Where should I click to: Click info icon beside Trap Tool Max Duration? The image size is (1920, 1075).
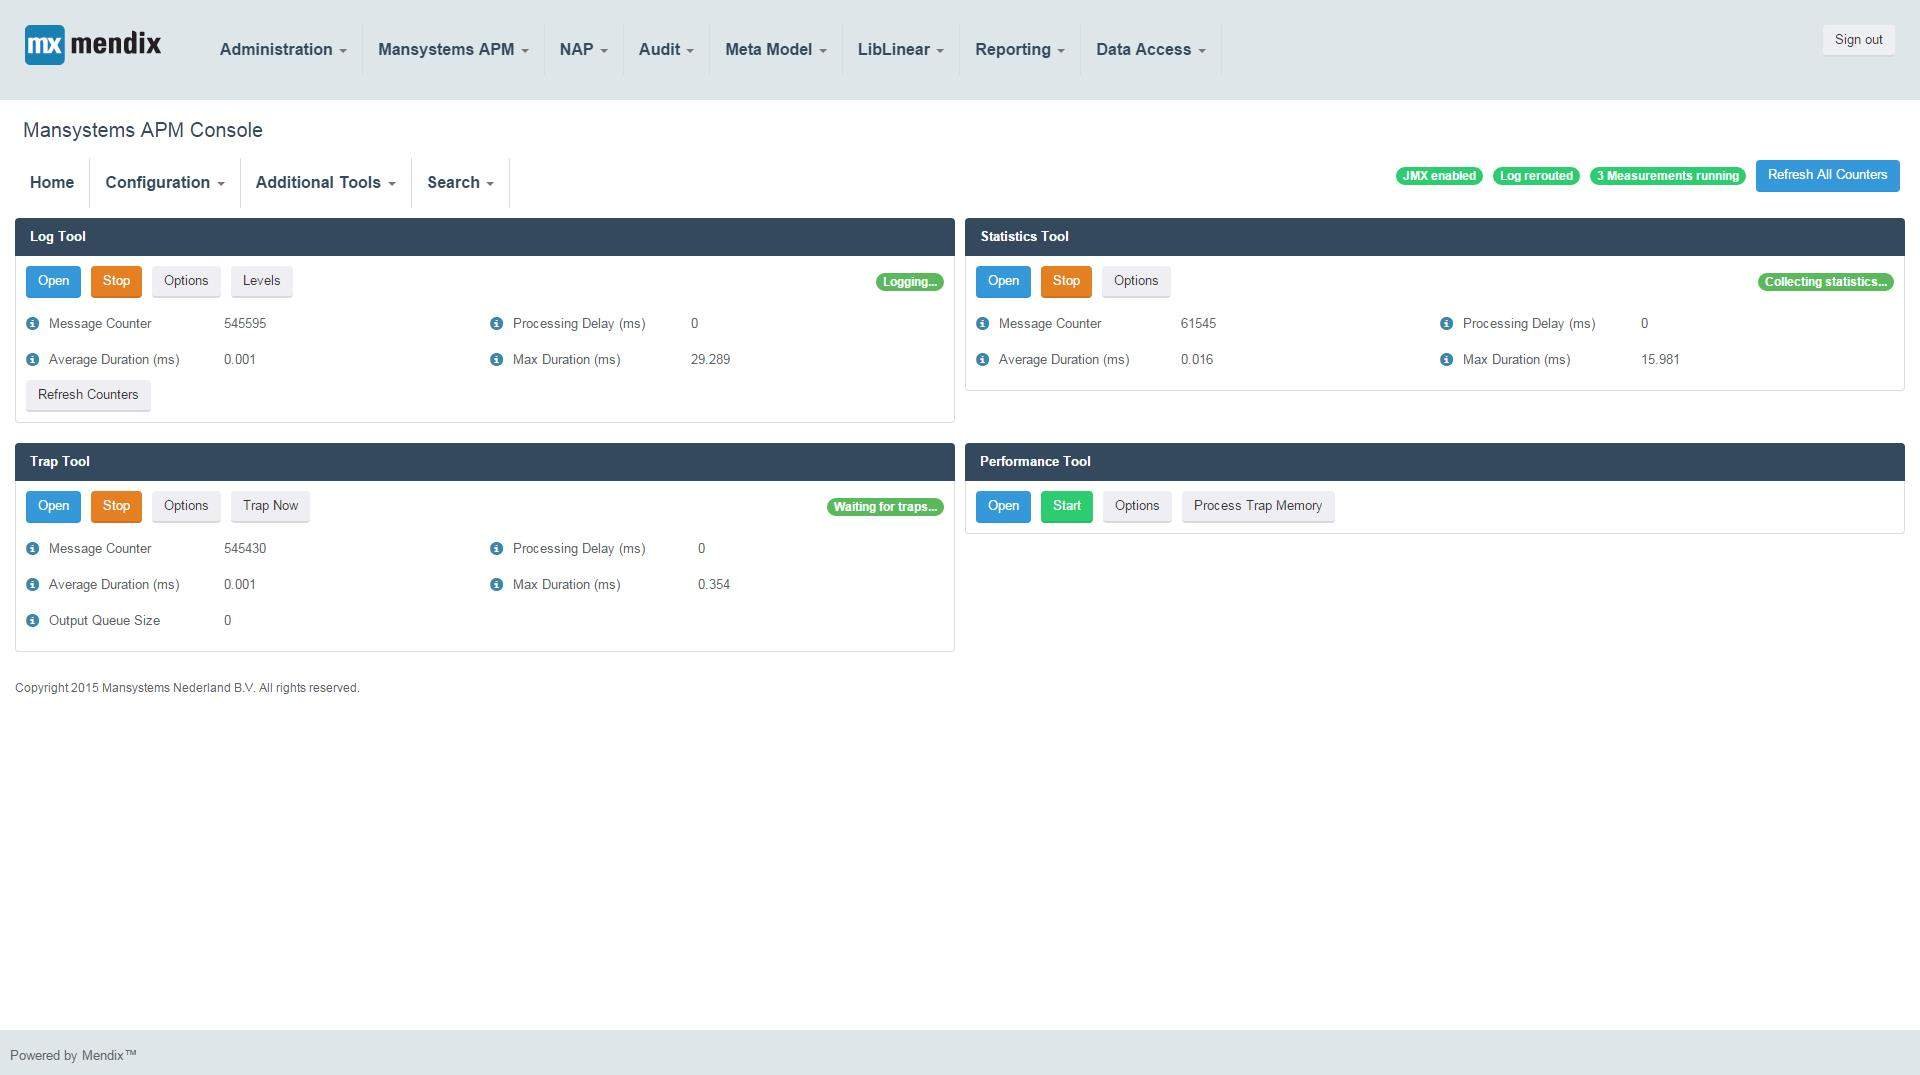pyautogui.click(x=496, y=585)
